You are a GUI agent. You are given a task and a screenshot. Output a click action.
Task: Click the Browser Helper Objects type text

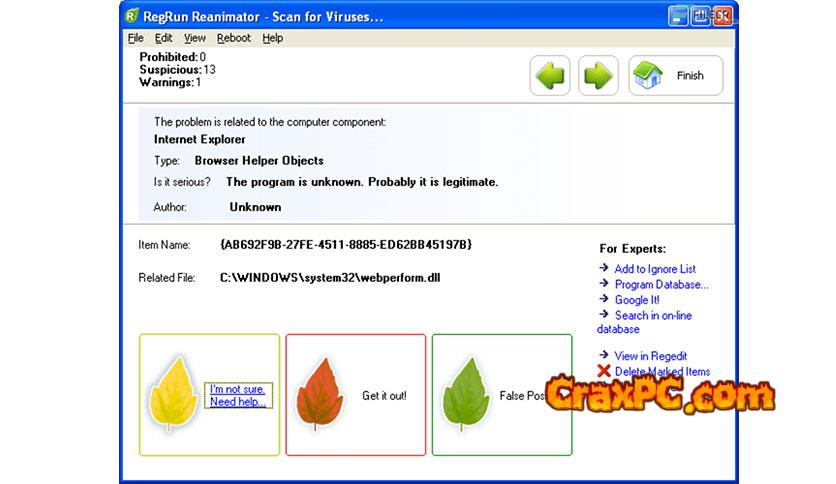coord(259,160)
